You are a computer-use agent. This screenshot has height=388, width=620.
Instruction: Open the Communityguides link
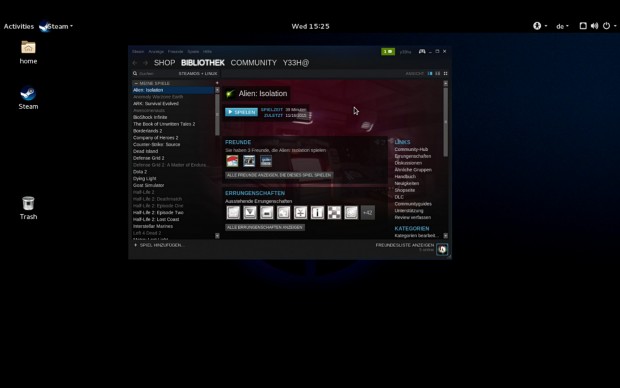413,204
